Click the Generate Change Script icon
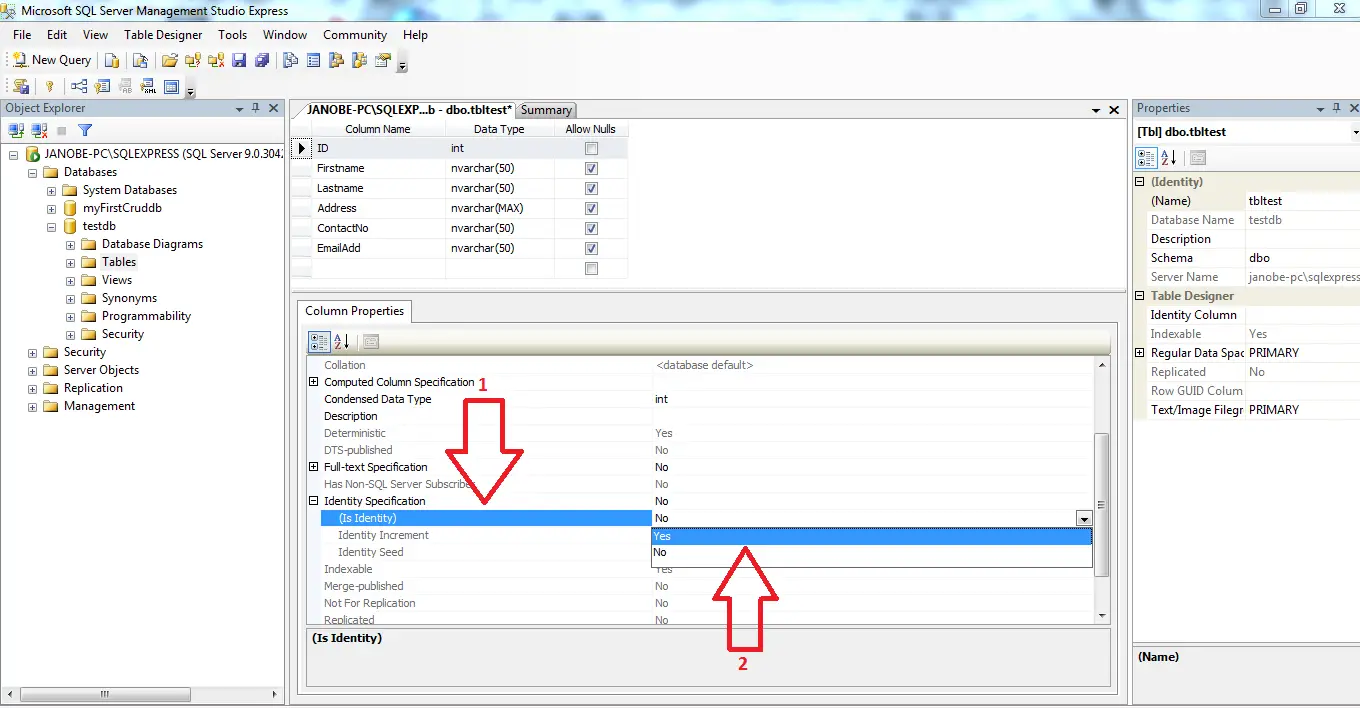 (x=21, y=87)
